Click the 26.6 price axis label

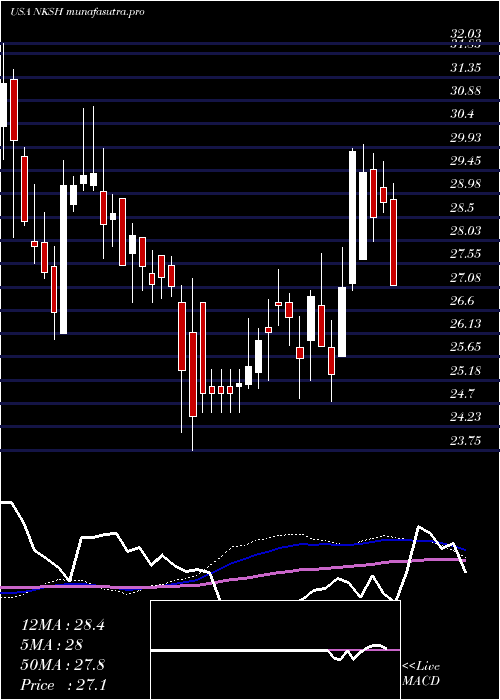(462, 301)
